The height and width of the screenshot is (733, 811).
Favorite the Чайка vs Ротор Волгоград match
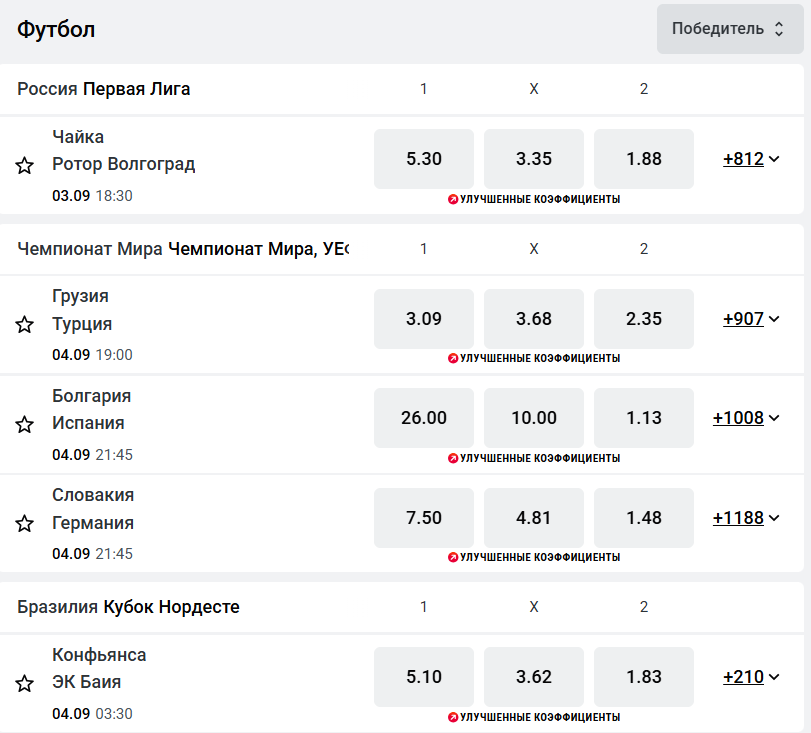[x=25, y=165]
